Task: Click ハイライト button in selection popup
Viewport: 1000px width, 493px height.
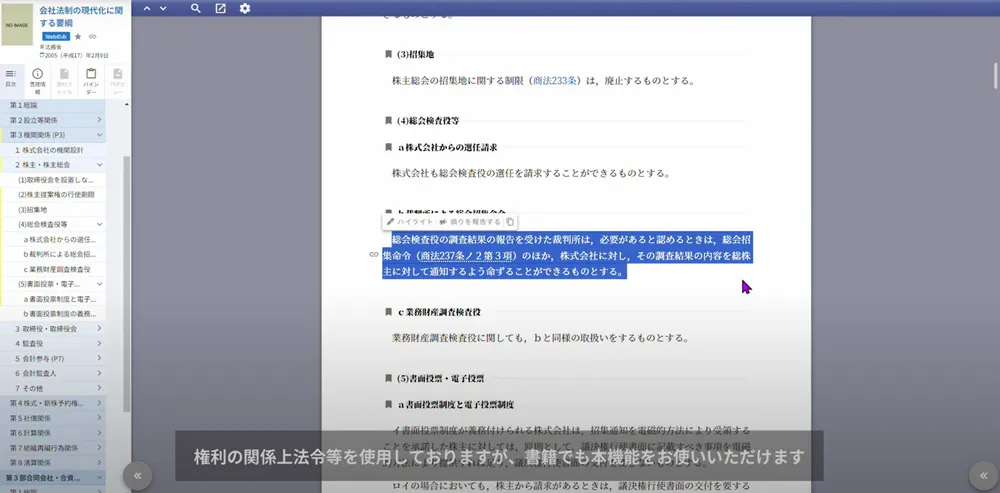Action: pyautogui.click(x=410, y=222)
